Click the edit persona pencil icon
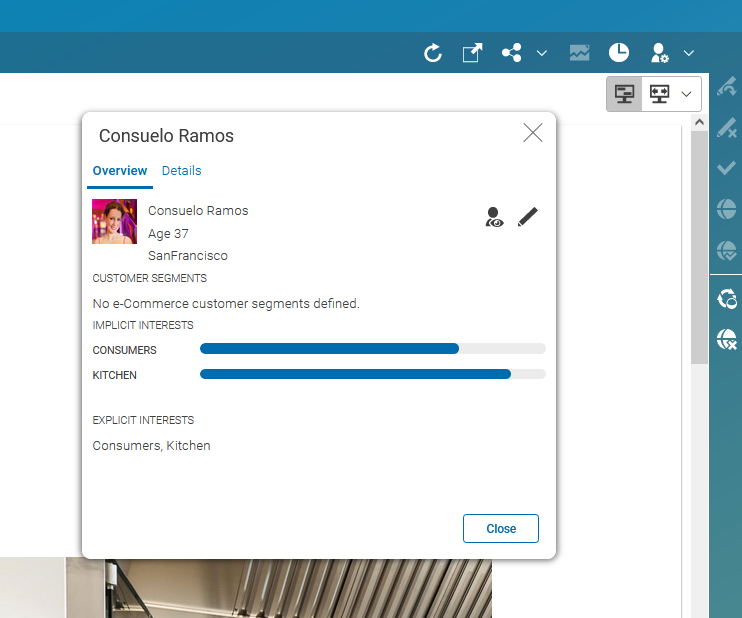Screen dimensions: 742x618 tap(528, 217)
